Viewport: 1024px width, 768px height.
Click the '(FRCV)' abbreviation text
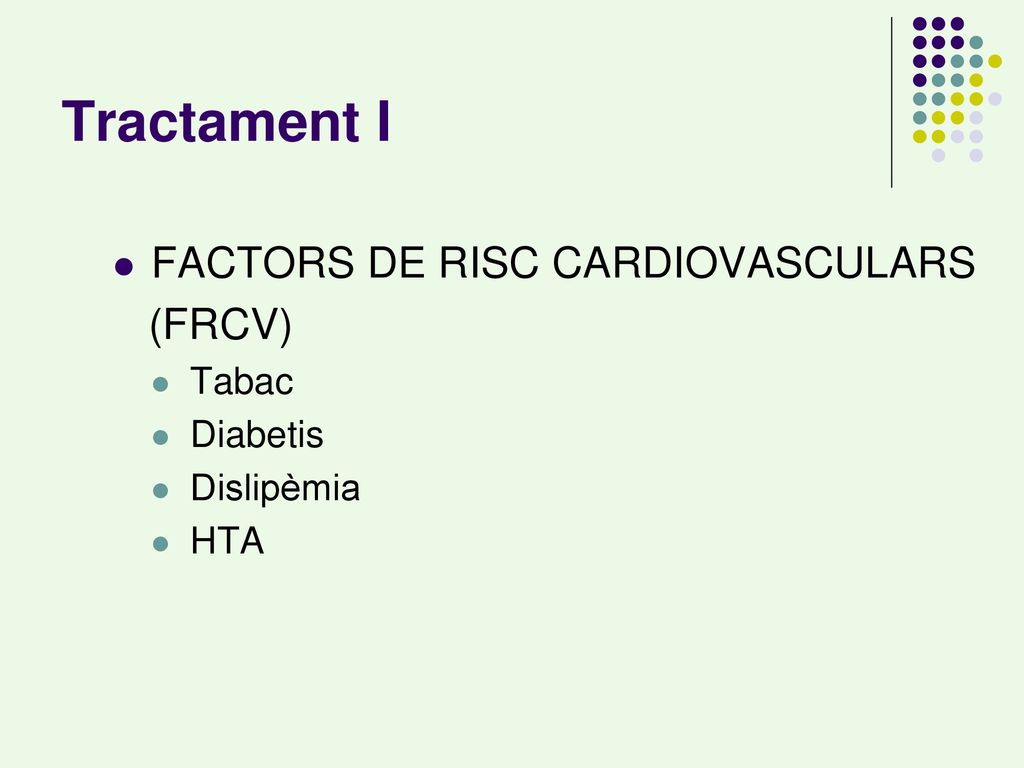pos(221,325)
